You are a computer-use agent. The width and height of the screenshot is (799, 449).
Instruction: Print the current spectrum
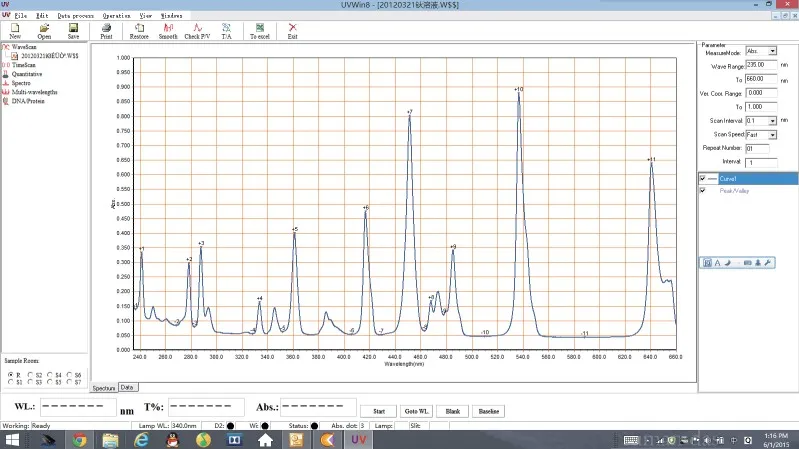coord(106,29)
